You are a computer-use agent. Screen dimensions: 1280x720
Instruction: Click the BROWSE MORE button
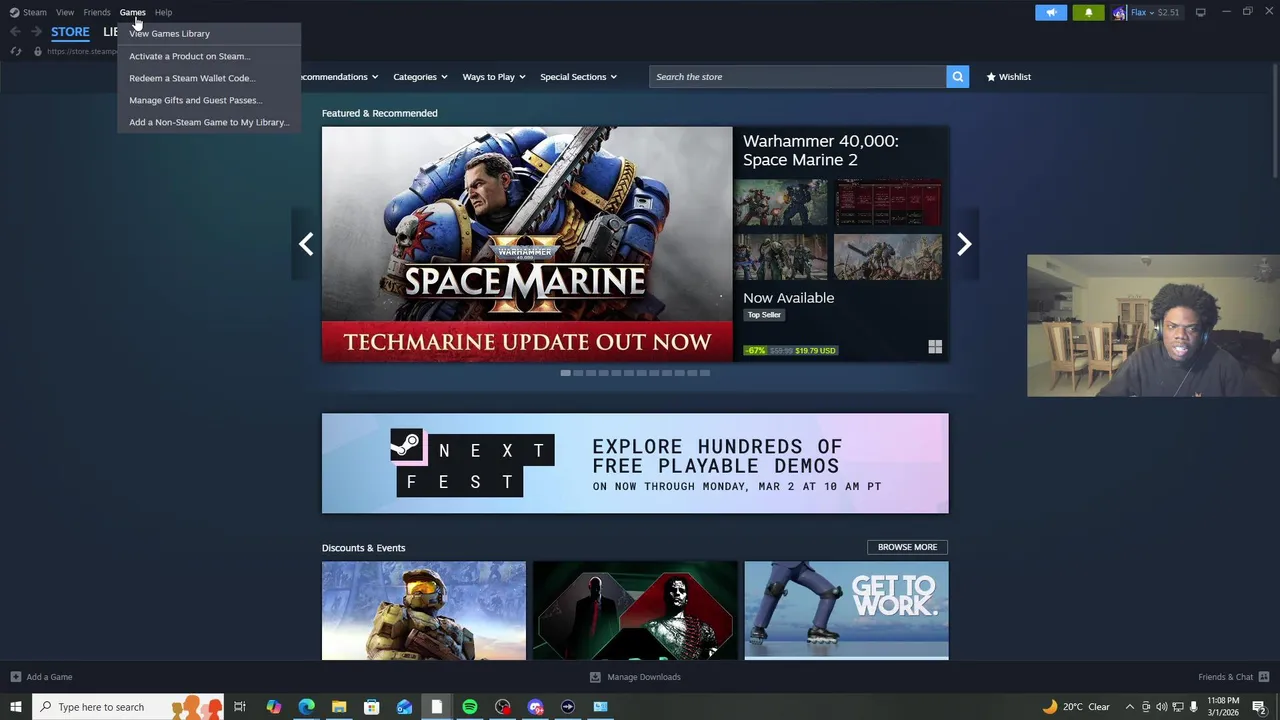click(907, 547)
